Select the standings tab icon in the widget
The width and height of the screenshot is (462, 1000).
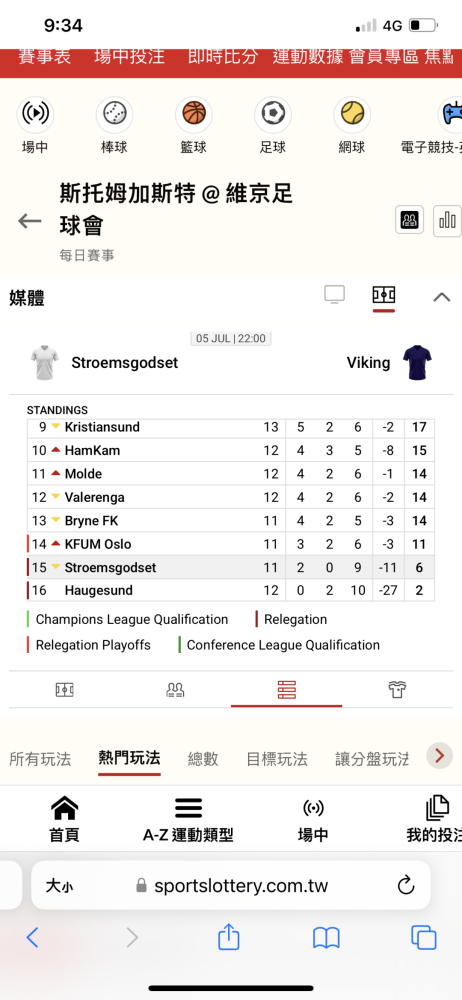pos(287,689)
